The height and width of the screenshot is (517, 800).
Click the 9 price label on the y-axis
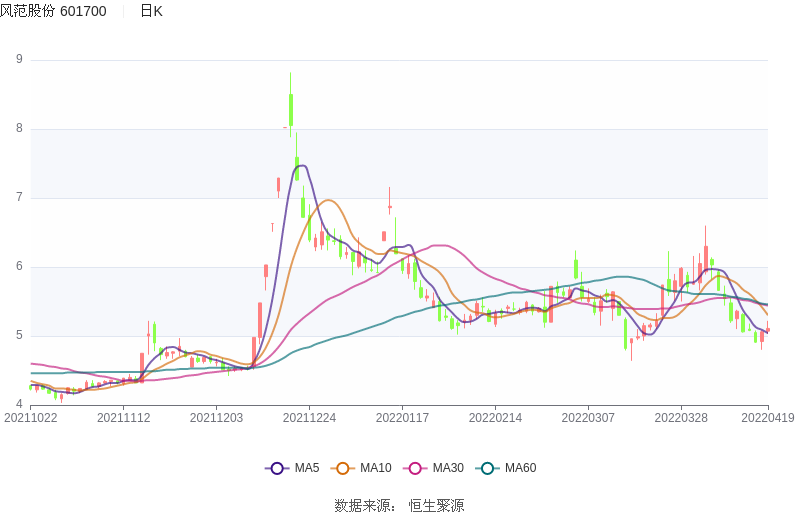[19, 60]
